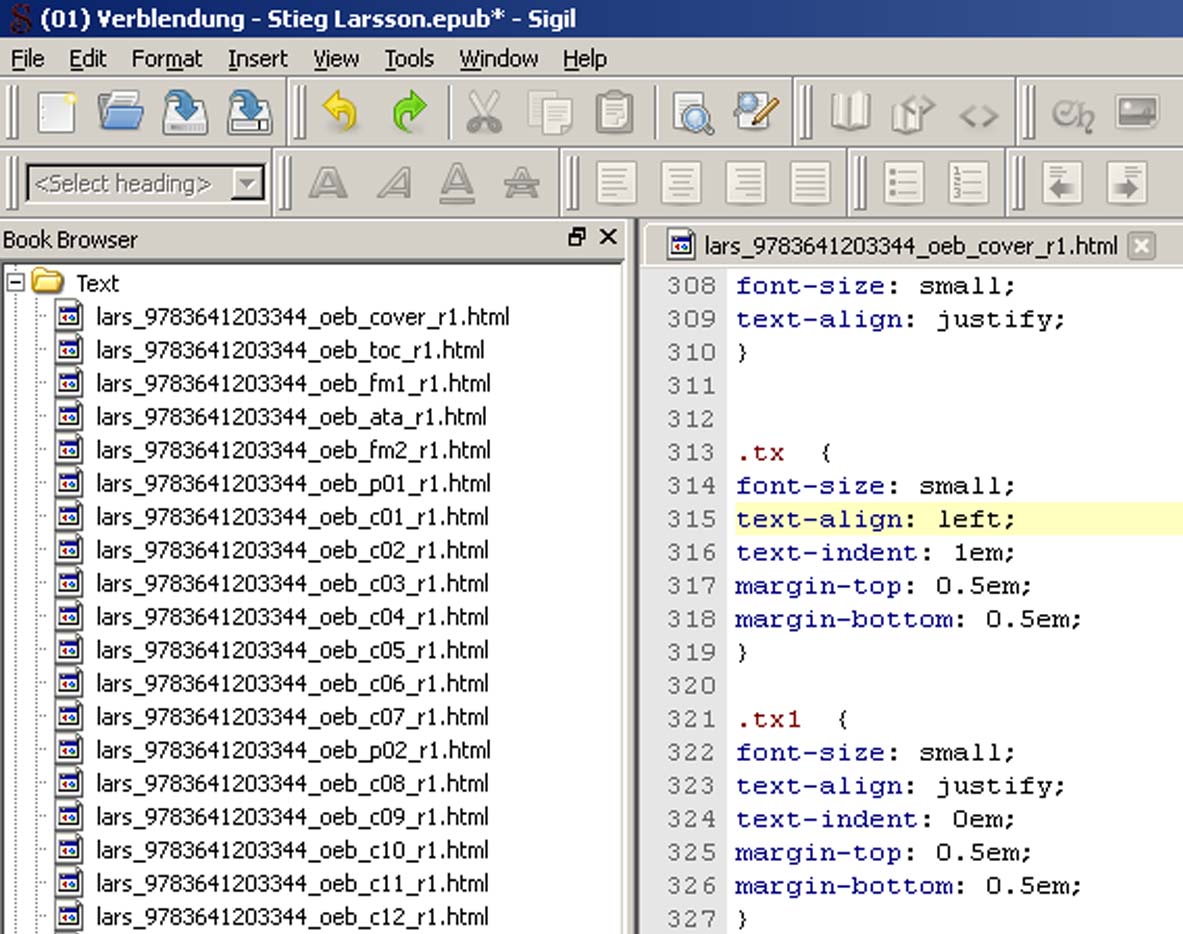This screenshot has height=934, width=1183.
Task: Click the Justify alignment icon
Action: [x=809, y=183]
